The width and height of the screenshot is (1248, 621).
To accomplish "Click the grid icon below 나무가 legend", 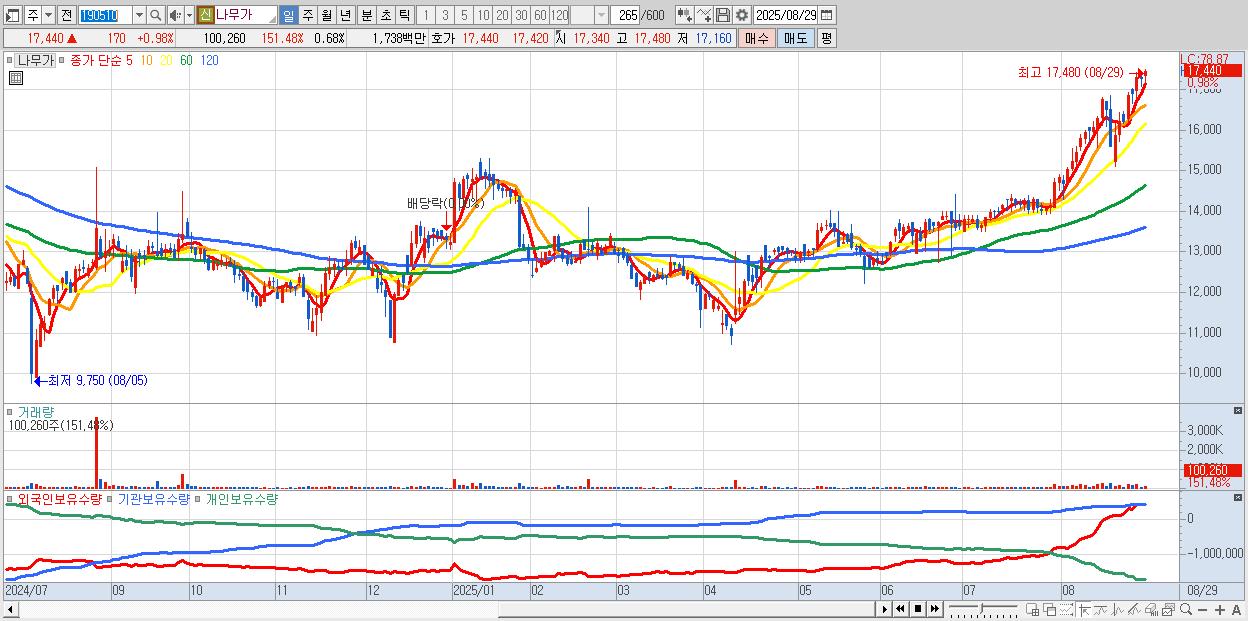I will (16, 77).
